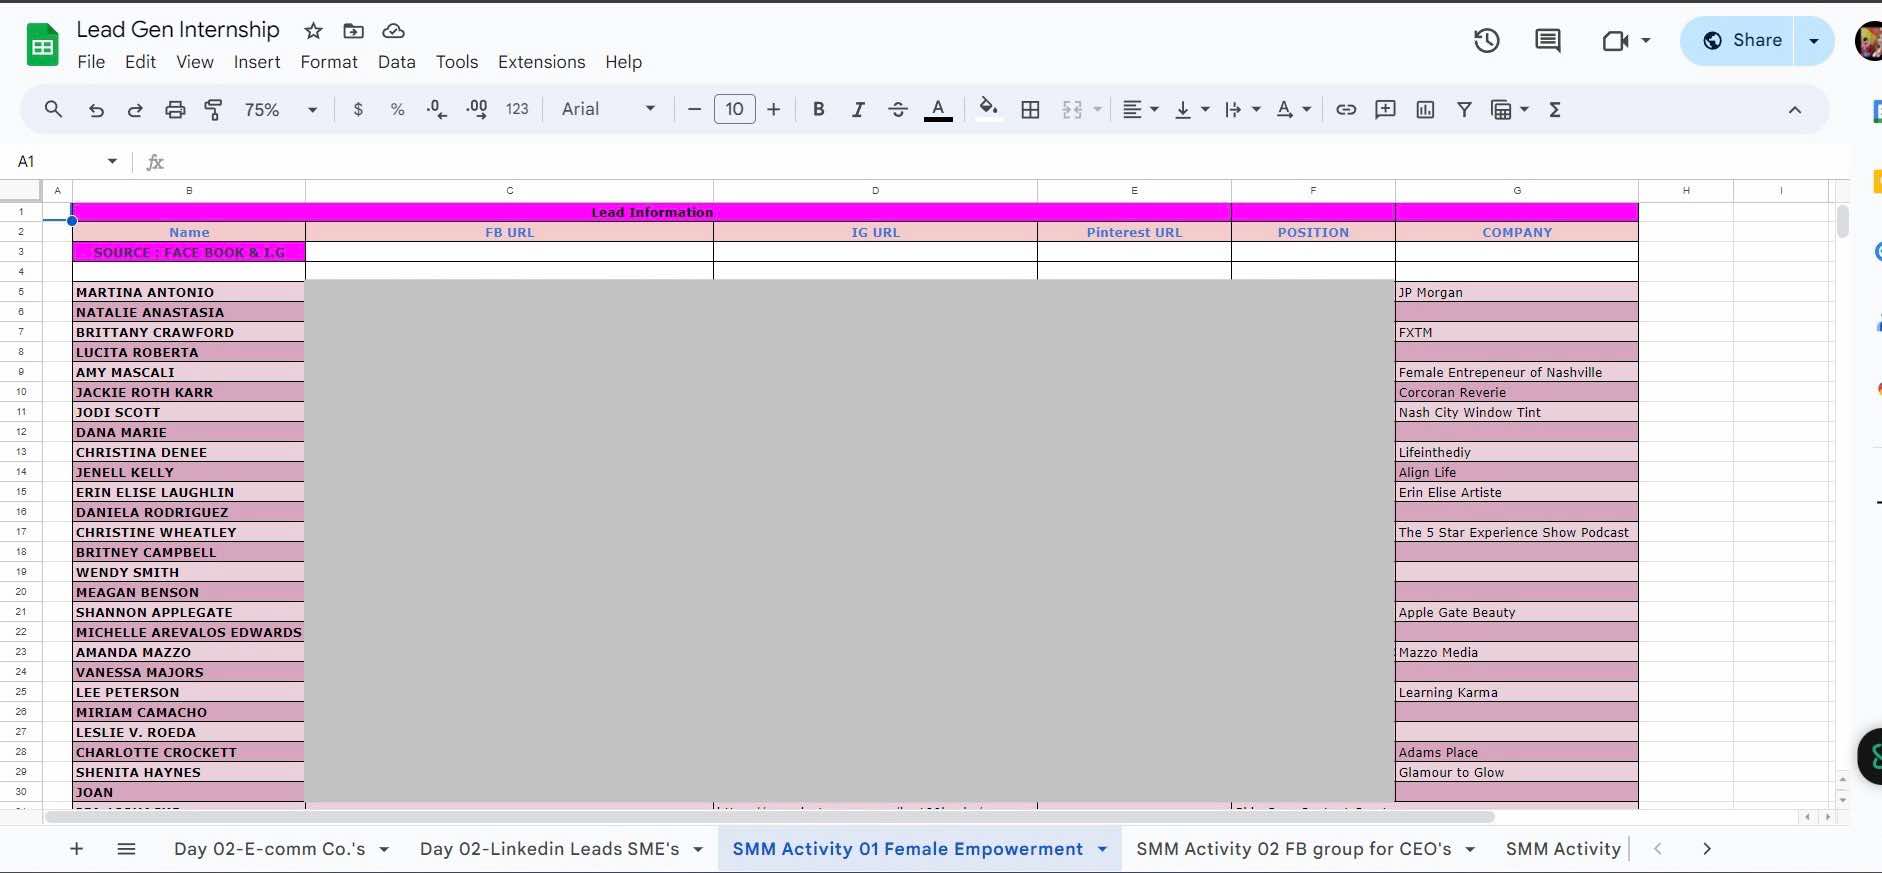Viewport: 1882px width, 873px height.
Task: Click the font size field
Action: 734,110
